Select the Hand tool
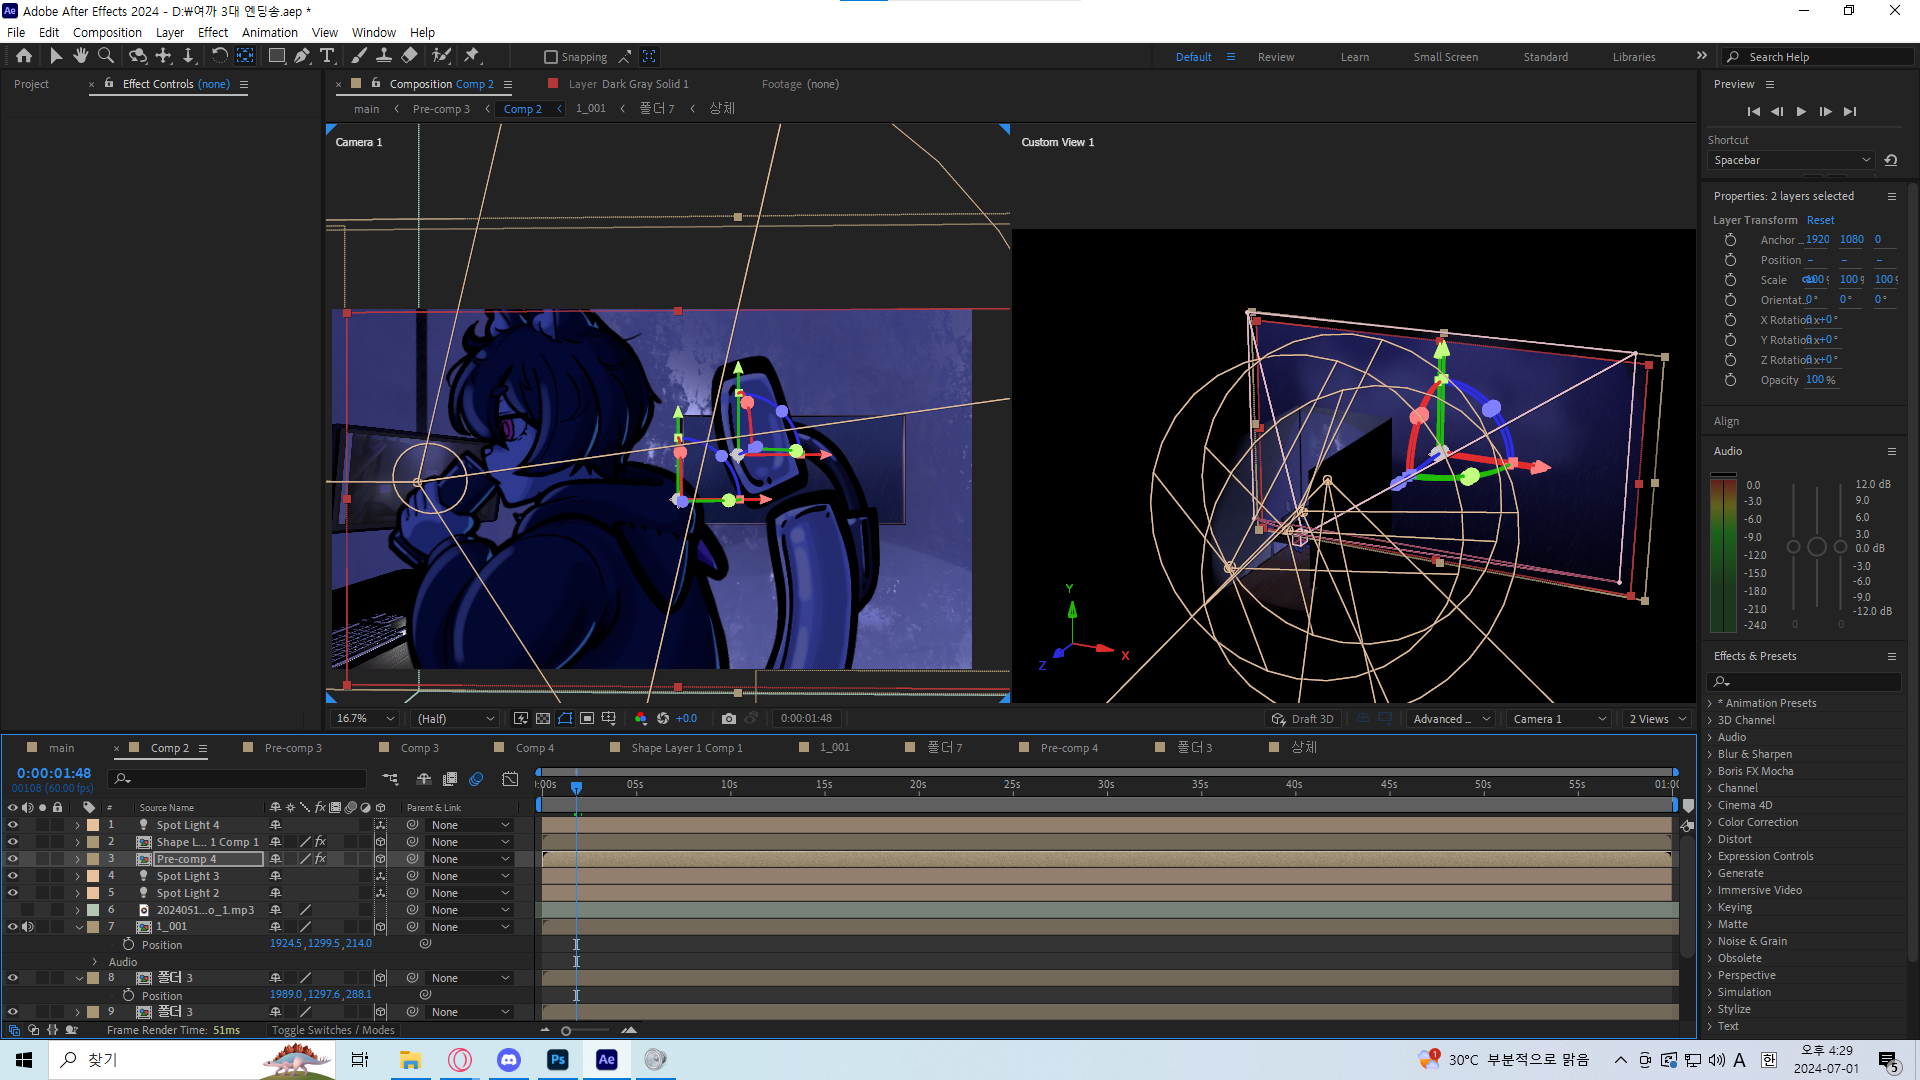The height and width of the screenshot is (1080, 1920). tap(81, 56)
